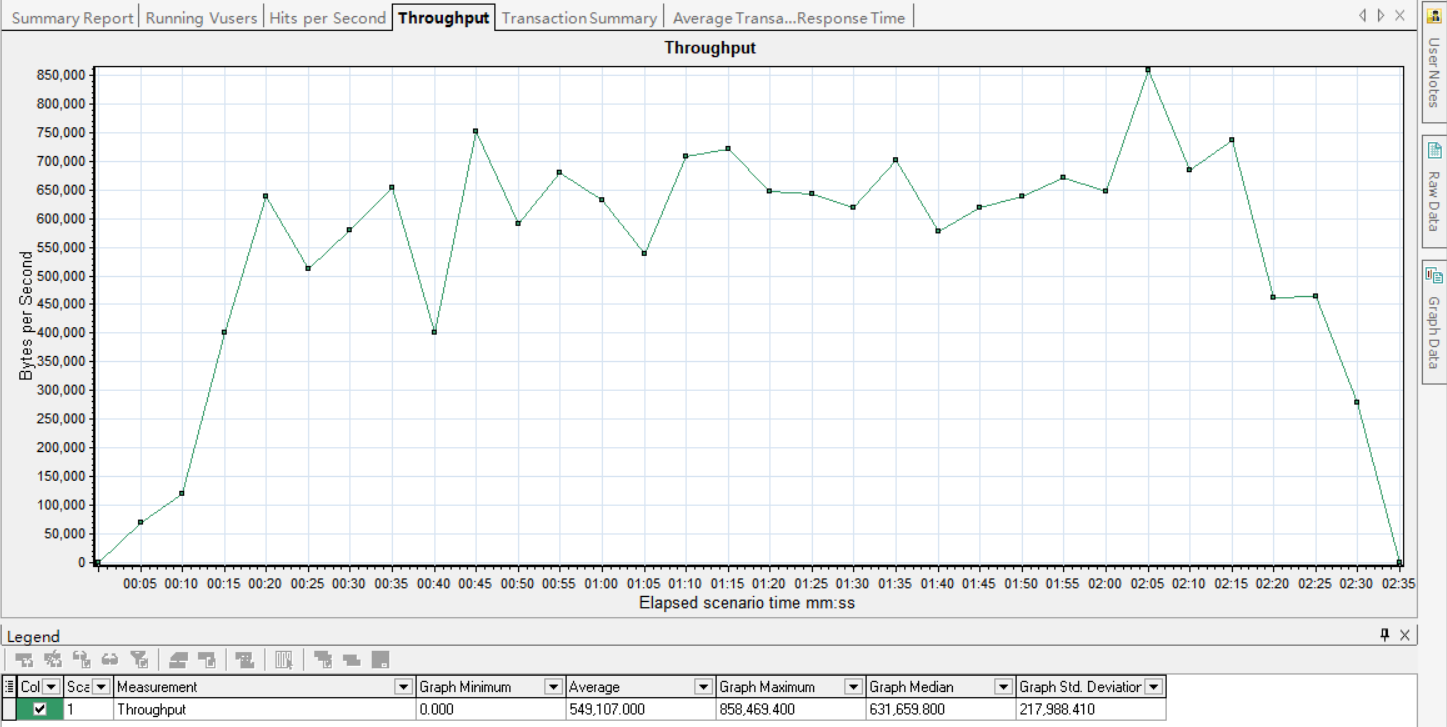The image size is (1447, 727).
Task: Select the Throughput measurement name cell
Action: [x=265, y=709]
